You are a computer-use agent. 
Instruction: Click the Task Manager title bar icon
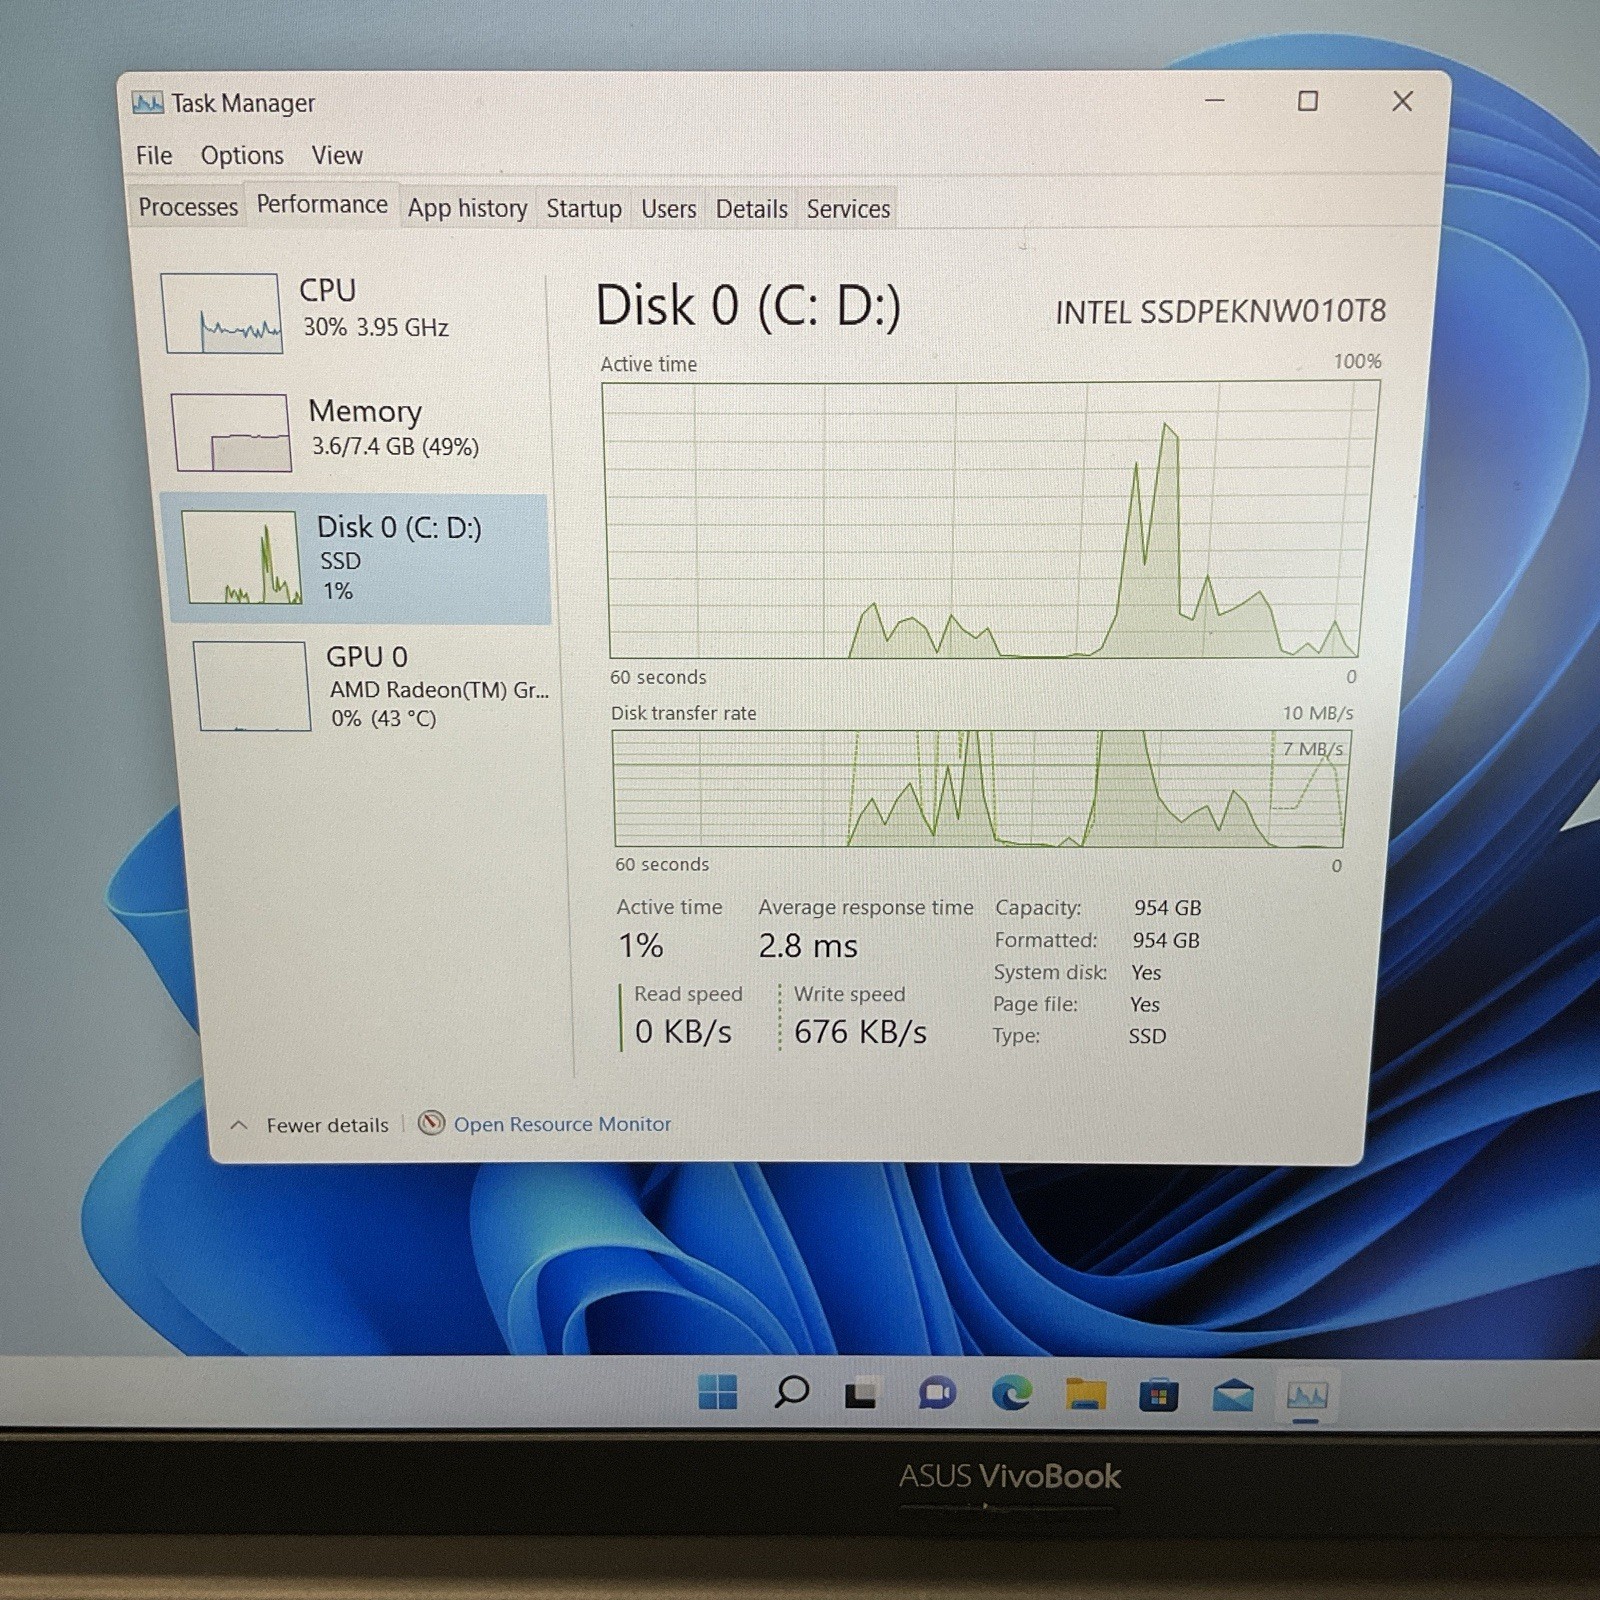click(148, 103)
